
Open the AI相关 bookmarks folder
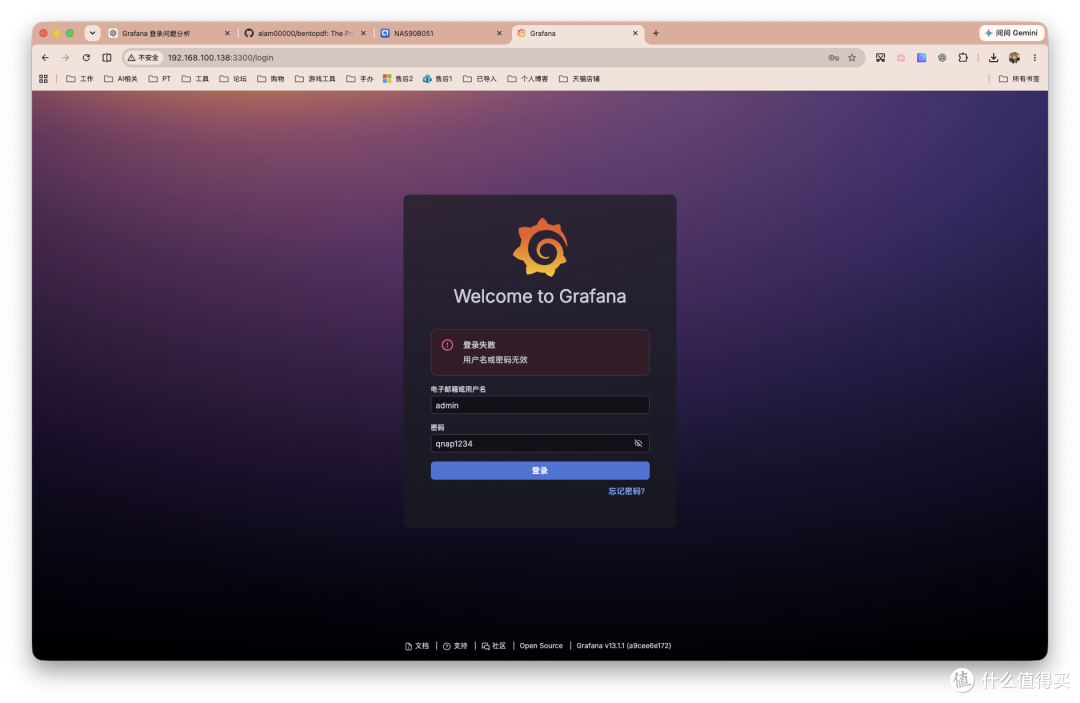coord(121,79)
